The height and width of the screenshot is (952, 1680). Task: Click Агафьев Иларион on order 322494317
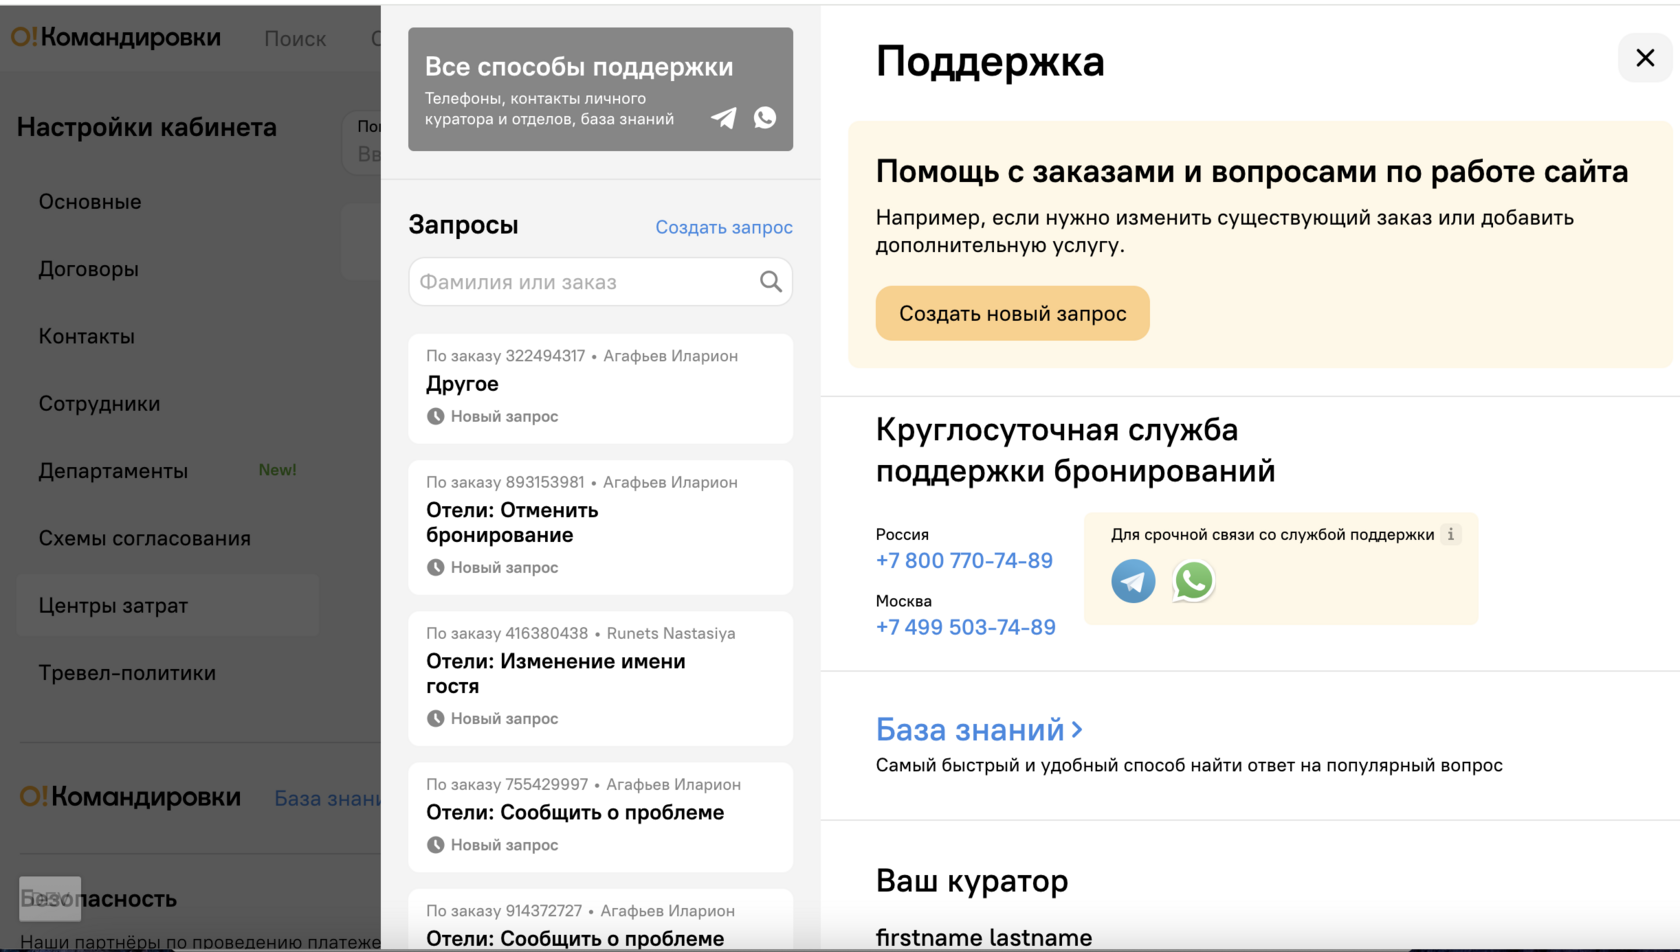[x=670, y=356]
